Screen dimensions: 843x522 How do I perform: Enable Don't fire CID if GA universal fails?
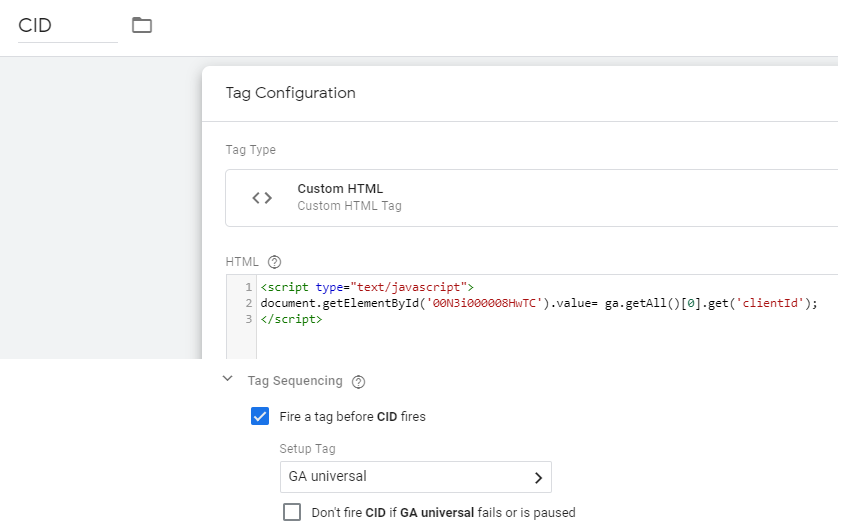pos(292,512)
